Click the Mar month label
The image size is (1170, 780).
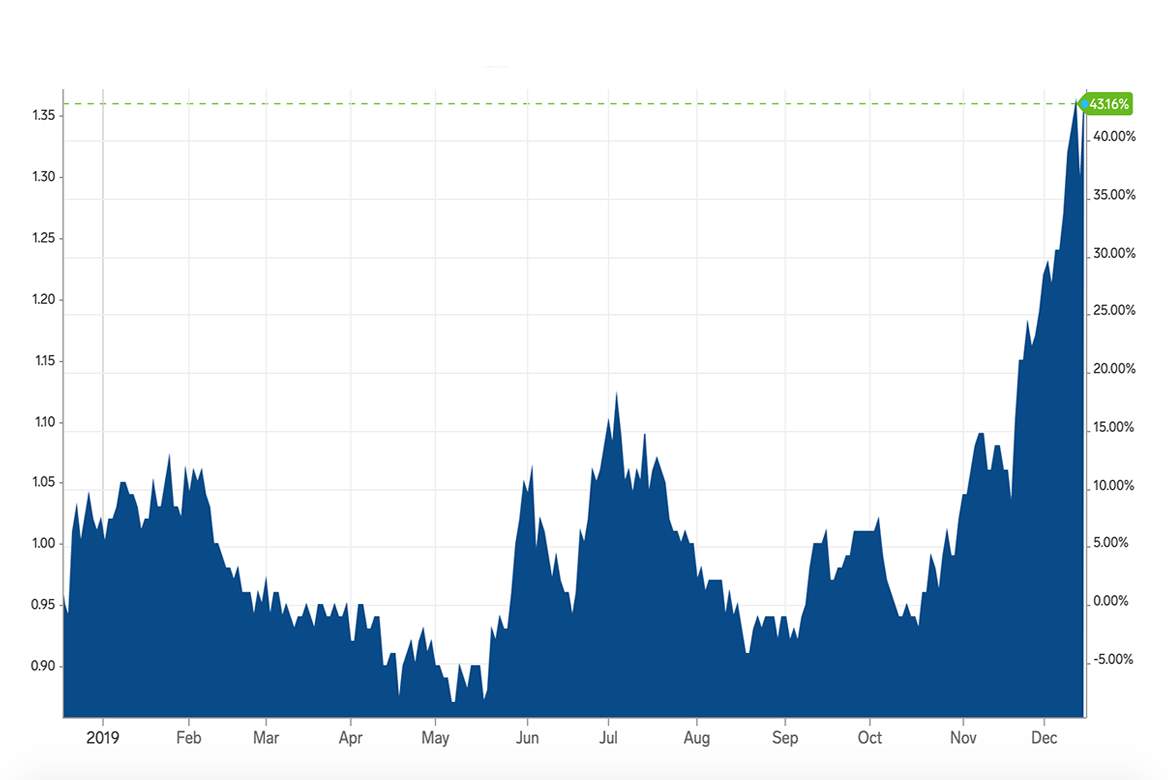pos(266,737)
